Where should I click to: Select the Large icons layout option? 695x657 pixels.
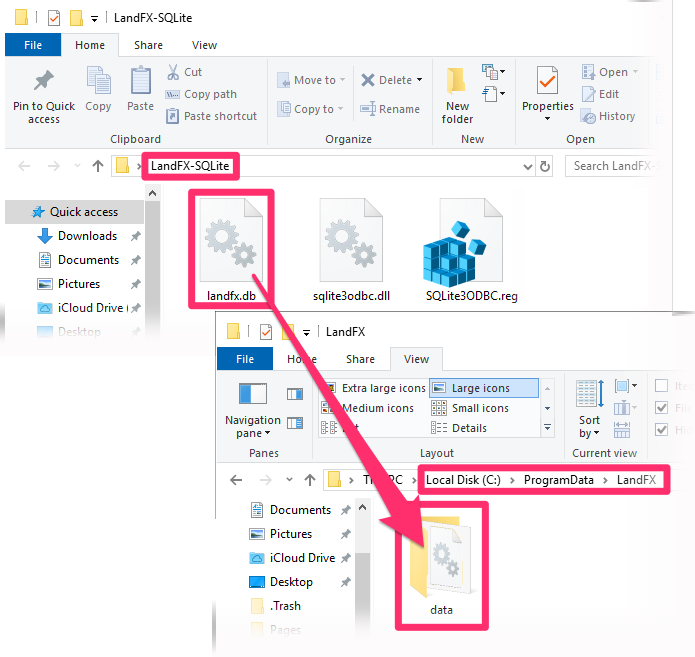point(482,388)
